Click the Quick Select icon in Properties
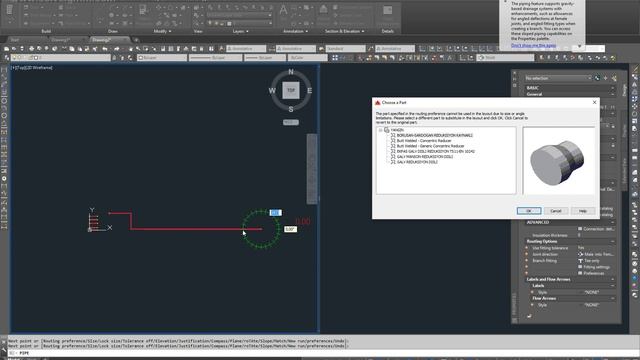This screenshot has height=360, width=640. tap(613, 78)
